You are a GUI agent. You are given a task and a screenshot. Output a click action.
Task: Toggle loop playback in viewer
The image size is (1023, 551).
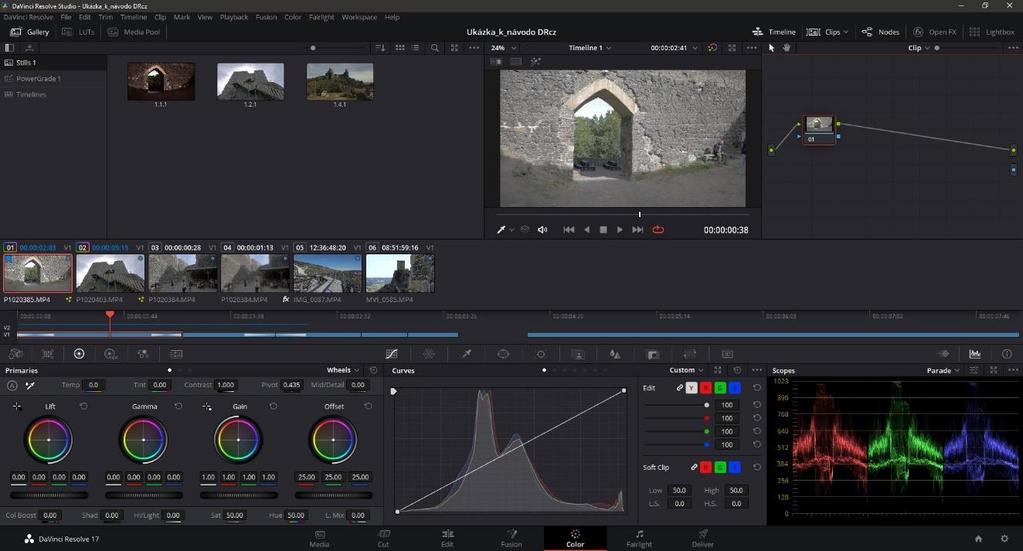tap(658, 230)
